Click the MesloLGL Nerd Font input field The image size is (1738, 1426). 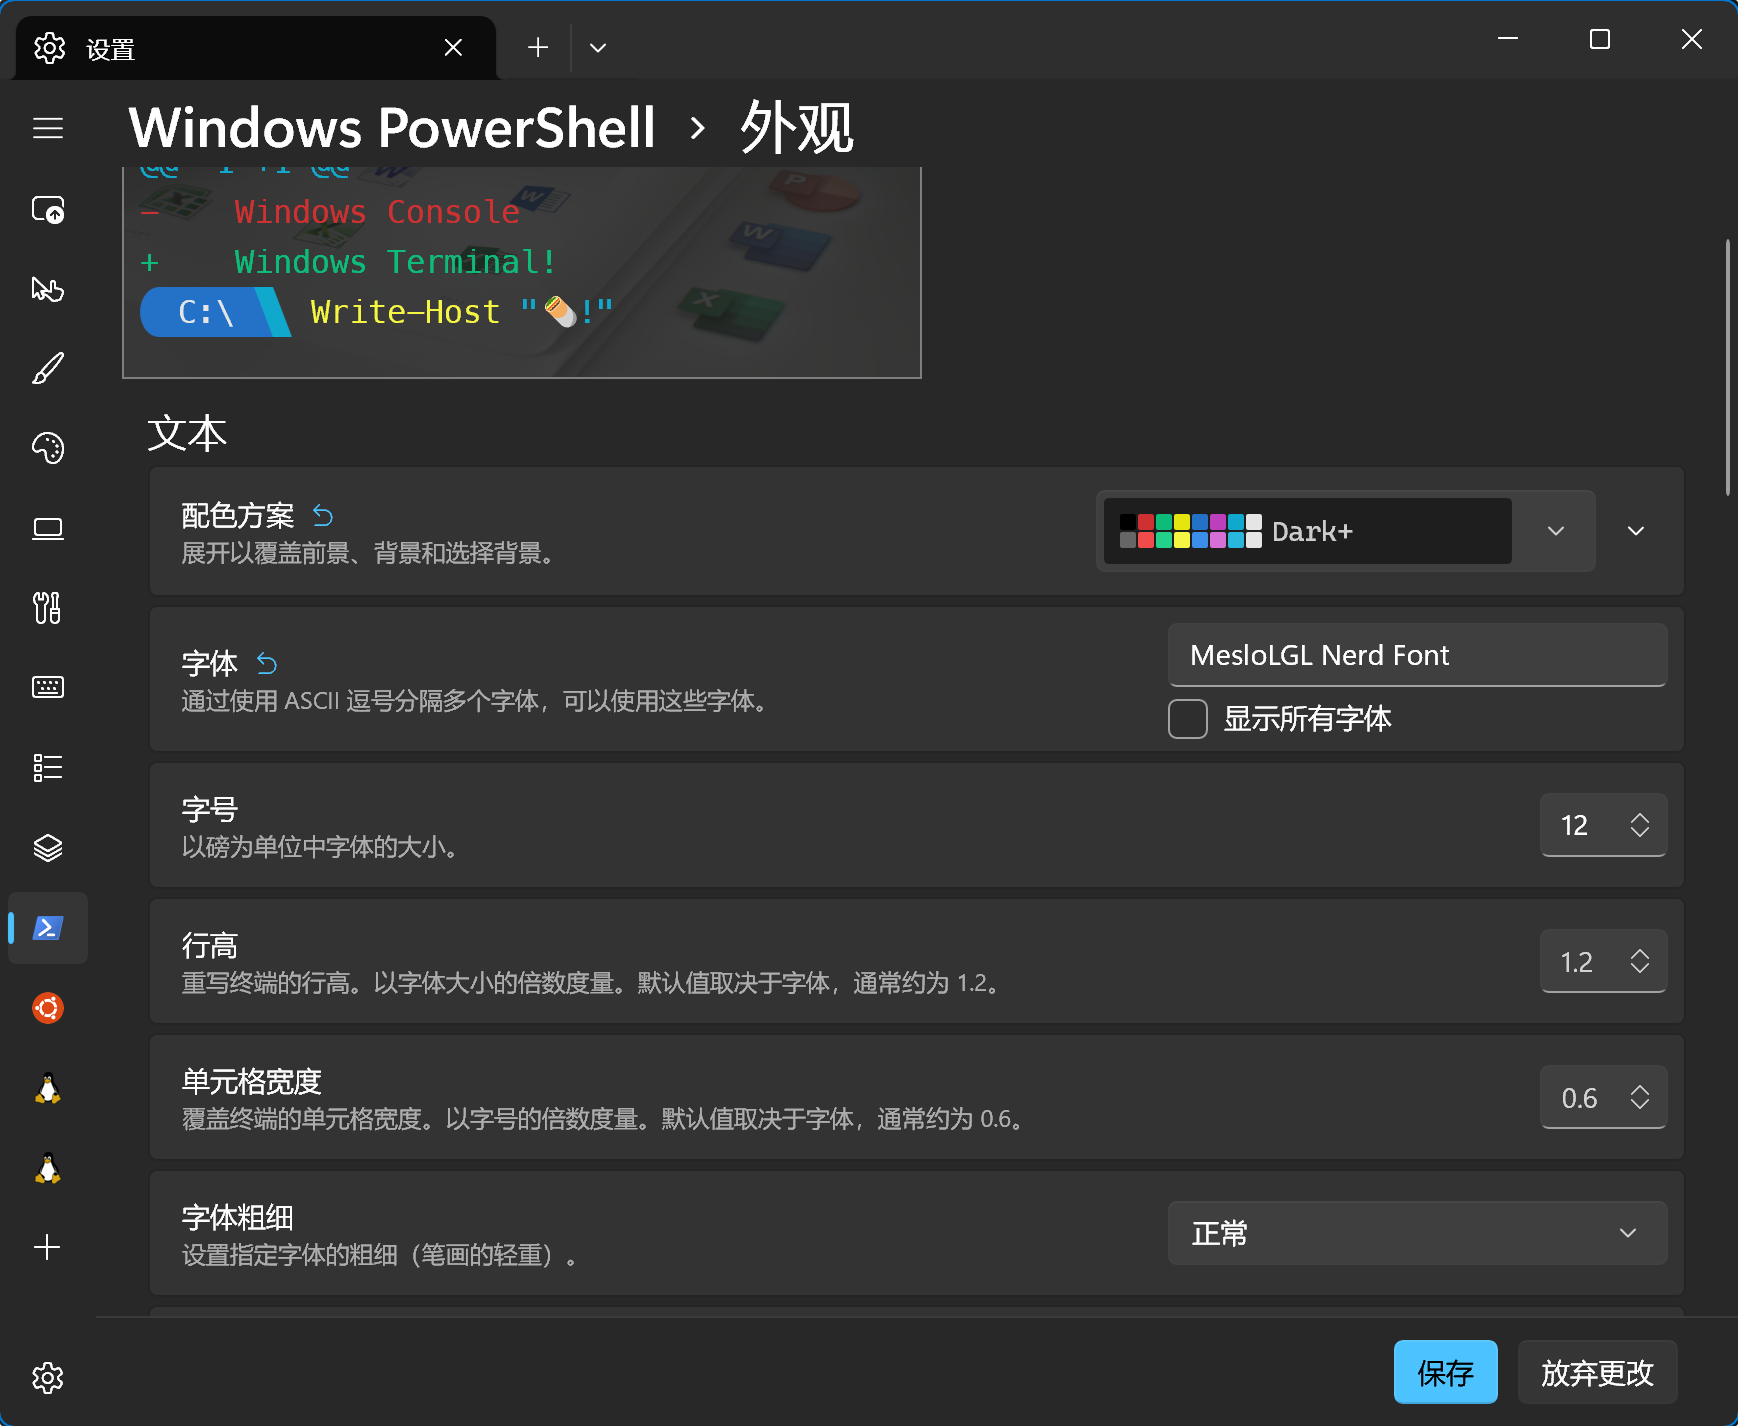point(1416,655)
